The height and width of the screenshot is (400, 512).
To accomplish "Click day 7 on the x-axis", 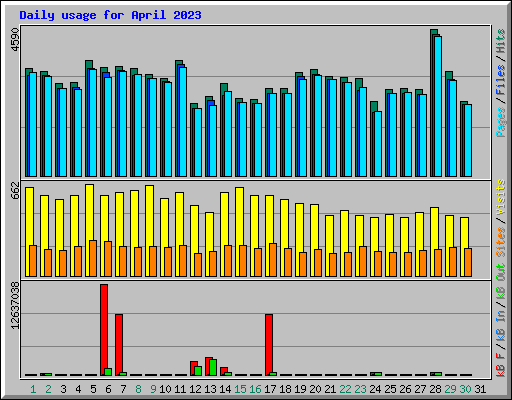I will (123, 389).
